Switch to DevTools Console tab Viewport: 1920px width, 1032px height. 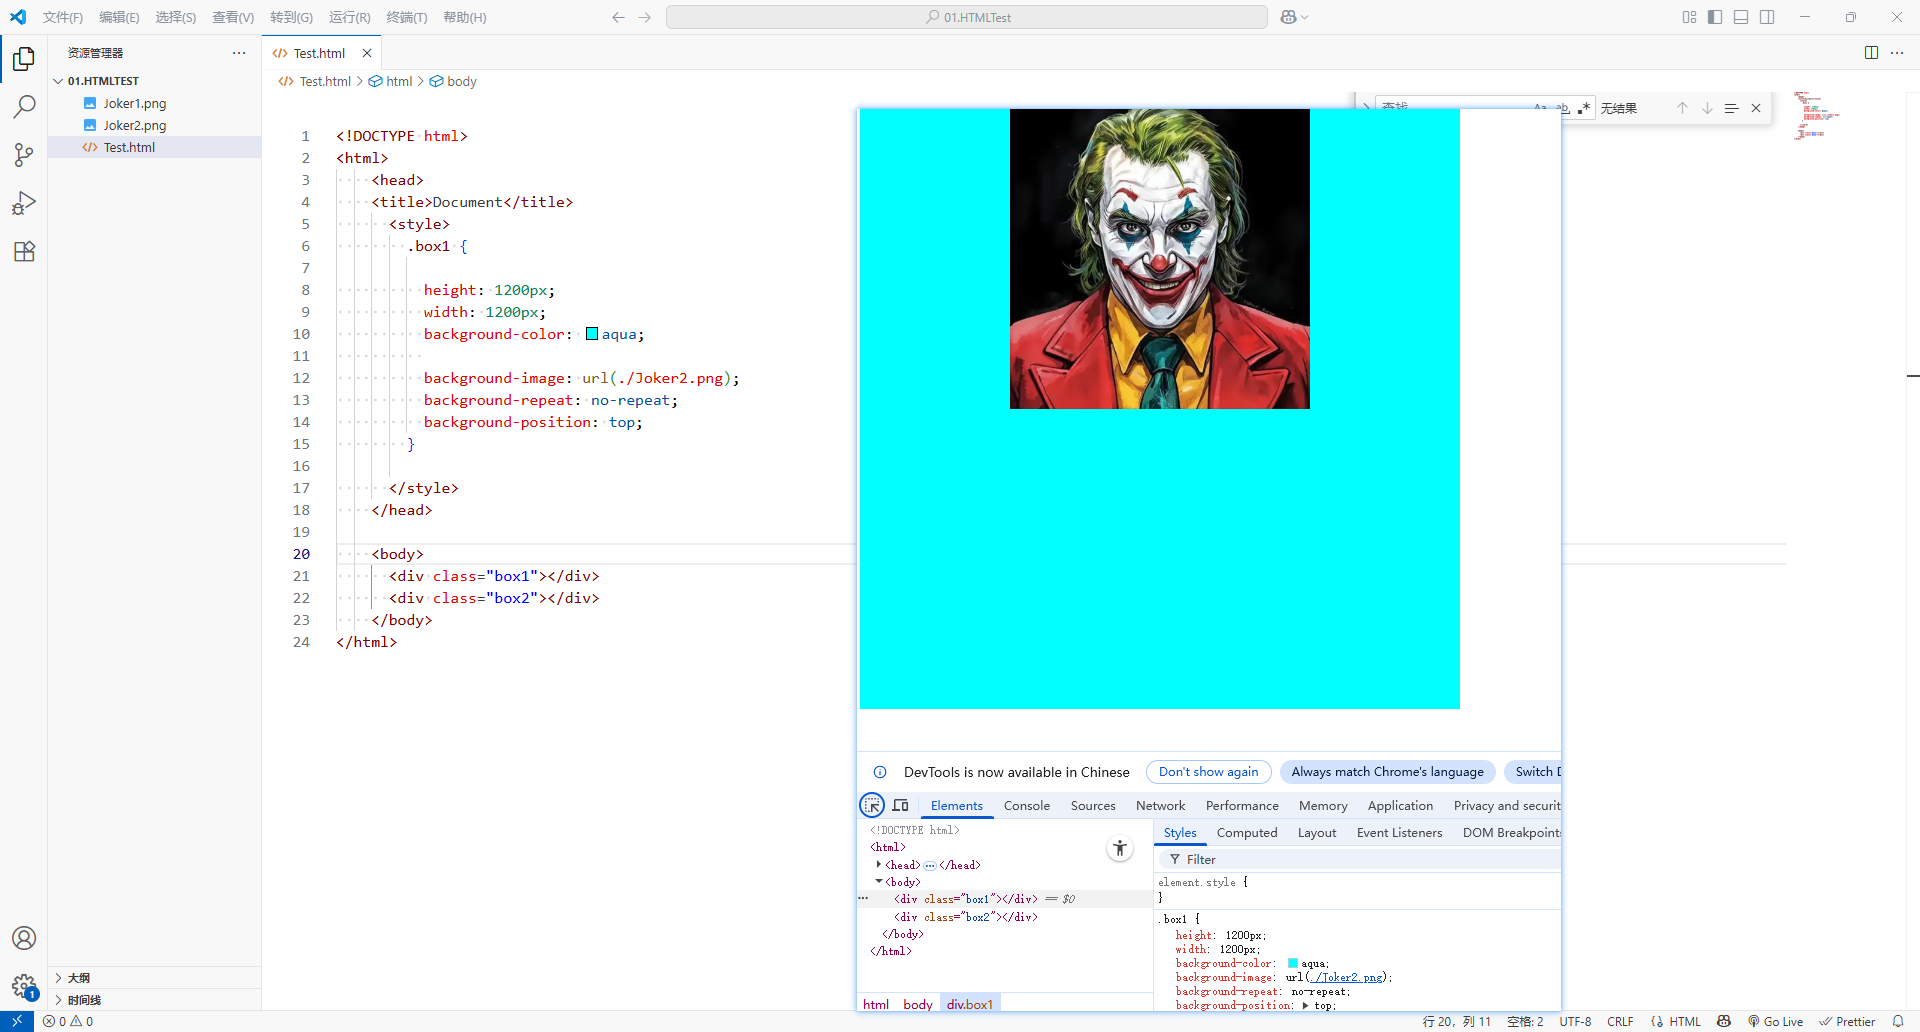point(1027,805)
